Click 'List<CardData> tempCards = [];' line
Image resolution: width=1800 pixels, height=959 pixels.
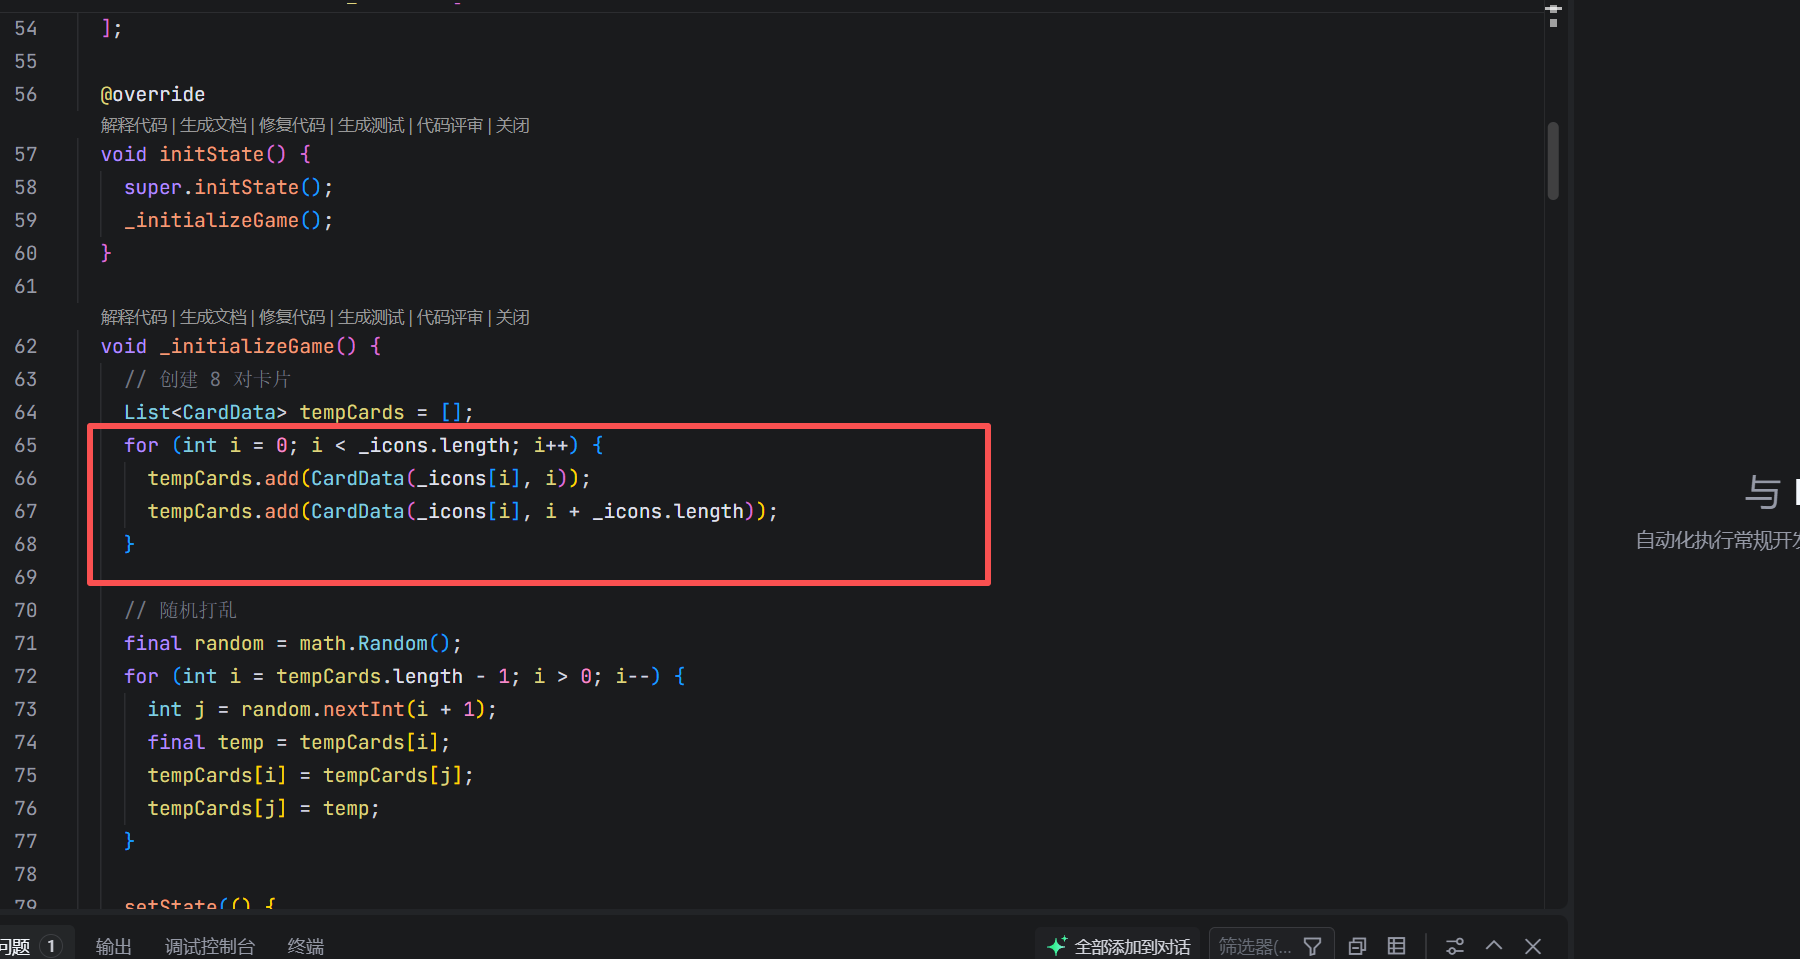click(x=299, y=412)
